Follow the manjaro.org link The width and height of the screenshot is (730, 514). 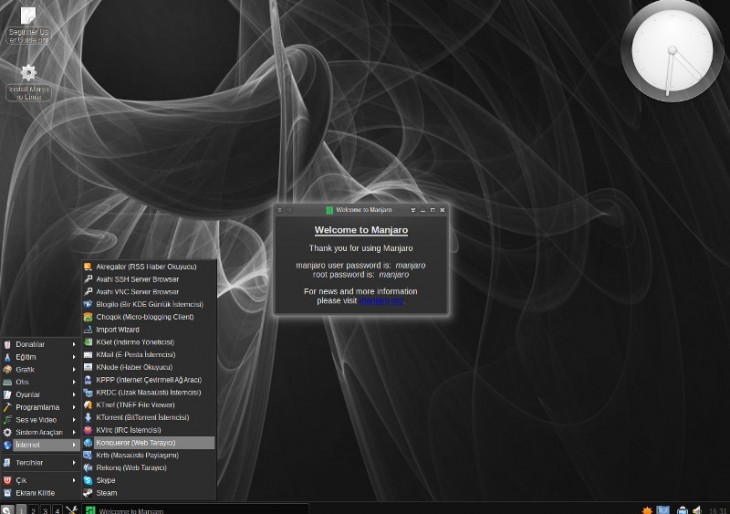click(x=381, y=301)
